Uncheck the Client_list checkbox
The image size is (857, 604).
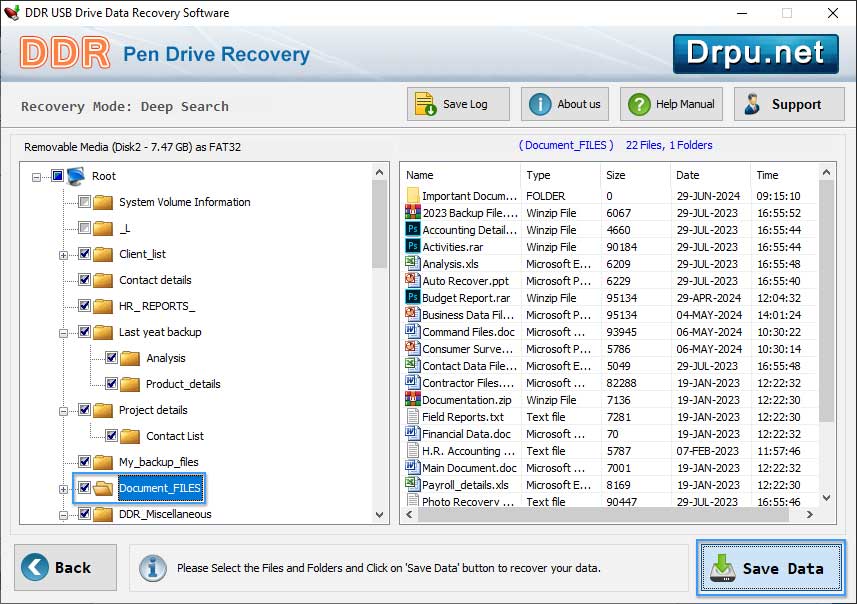coord(84,254)
